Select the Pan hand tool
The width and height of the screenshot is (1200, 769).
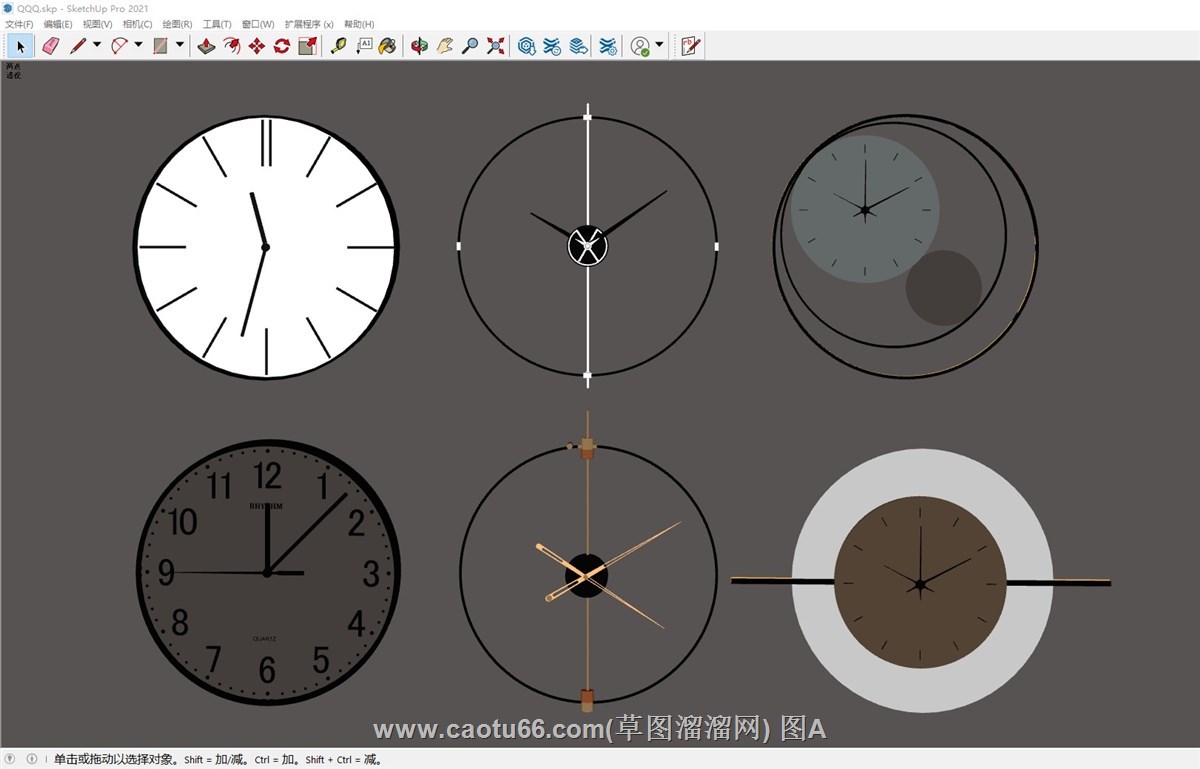click(x=444, y=46)
